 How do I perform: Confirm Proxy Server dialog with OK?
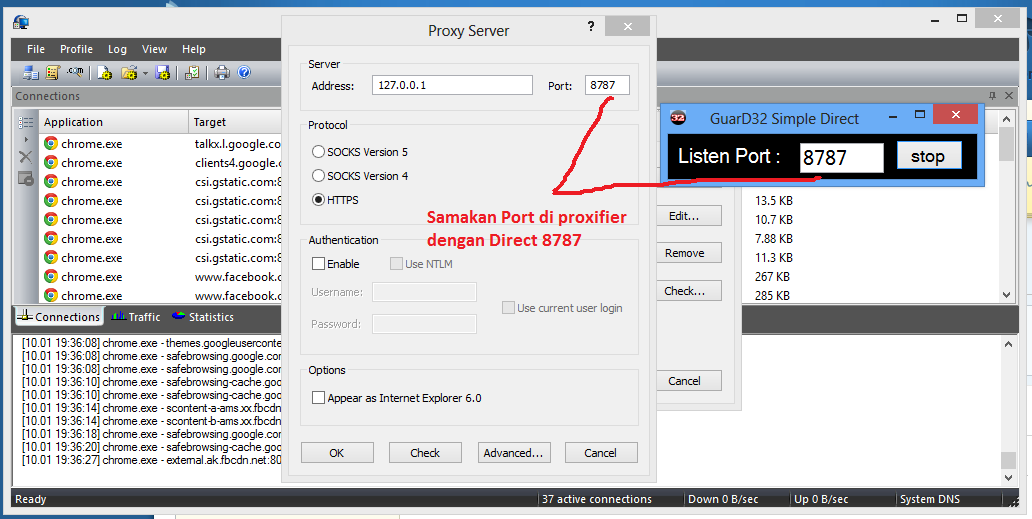click(337, 453)
